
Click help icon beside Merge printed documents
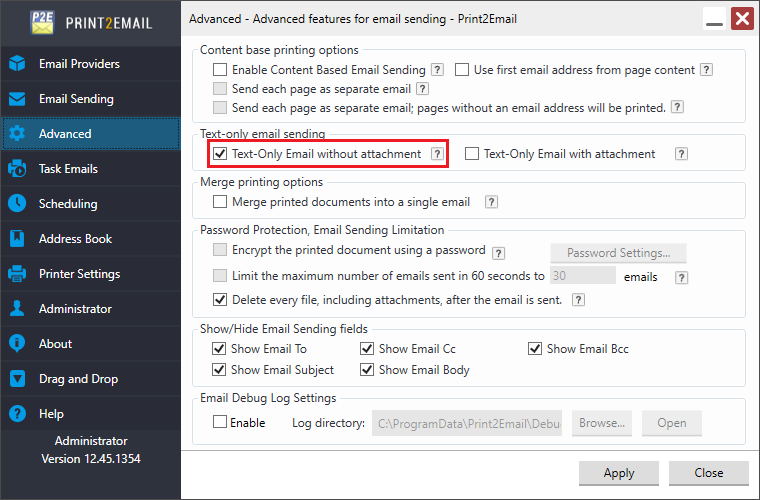click(x=491, y=202)
